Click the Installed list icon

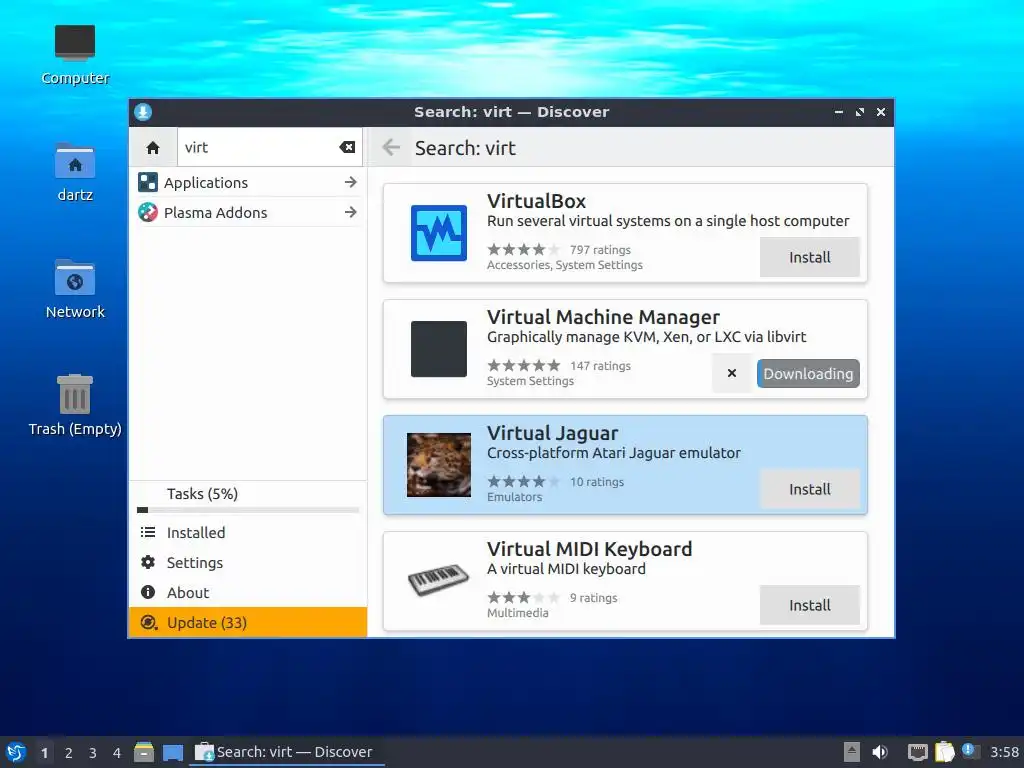pyautogui.click(x=148, y=532)
